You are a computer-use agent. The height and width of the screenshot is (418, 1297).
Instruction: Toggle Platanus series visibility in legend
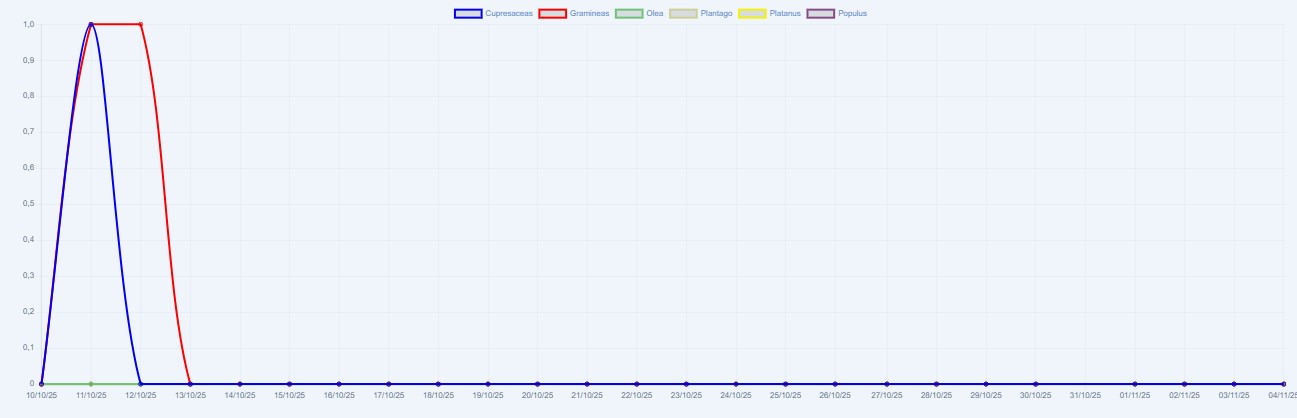tap(785, 13)
